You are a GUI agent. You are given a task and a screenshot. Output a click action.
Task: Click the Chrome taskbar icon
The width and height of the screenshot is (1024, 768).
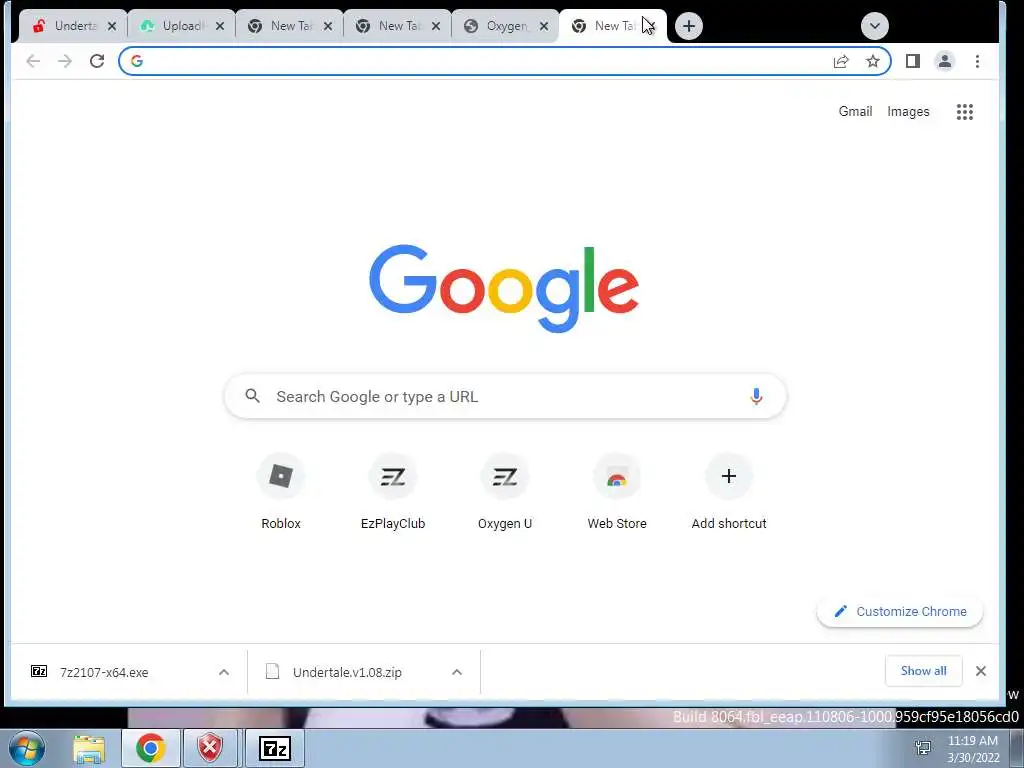[150, 748]
